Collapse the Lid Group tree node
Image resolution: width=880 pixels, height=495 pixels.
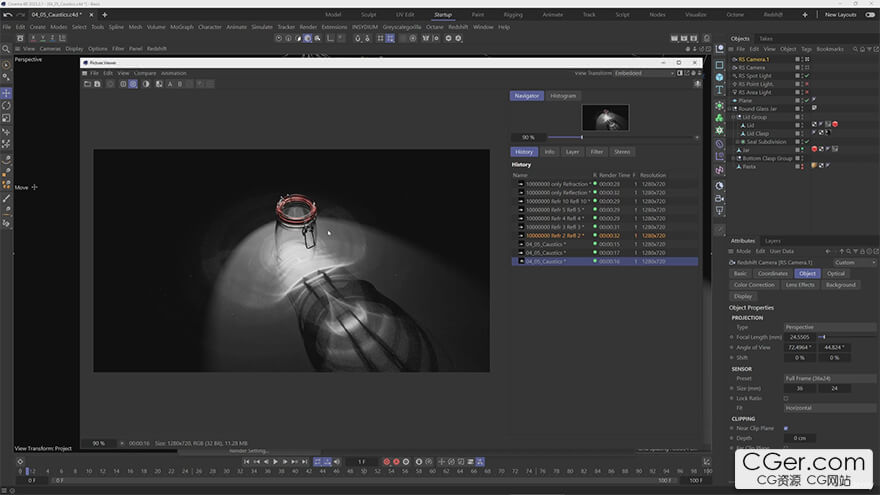734,117
